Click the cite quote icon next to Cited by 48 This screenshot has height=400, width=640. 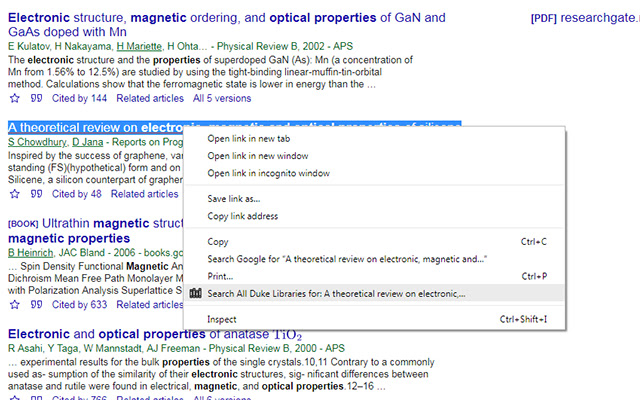point(36,194)
